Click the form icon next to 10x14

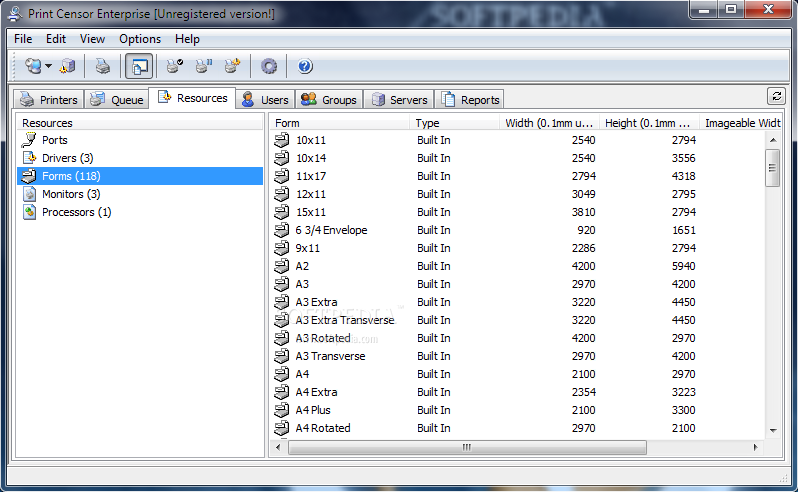(282, 158)
